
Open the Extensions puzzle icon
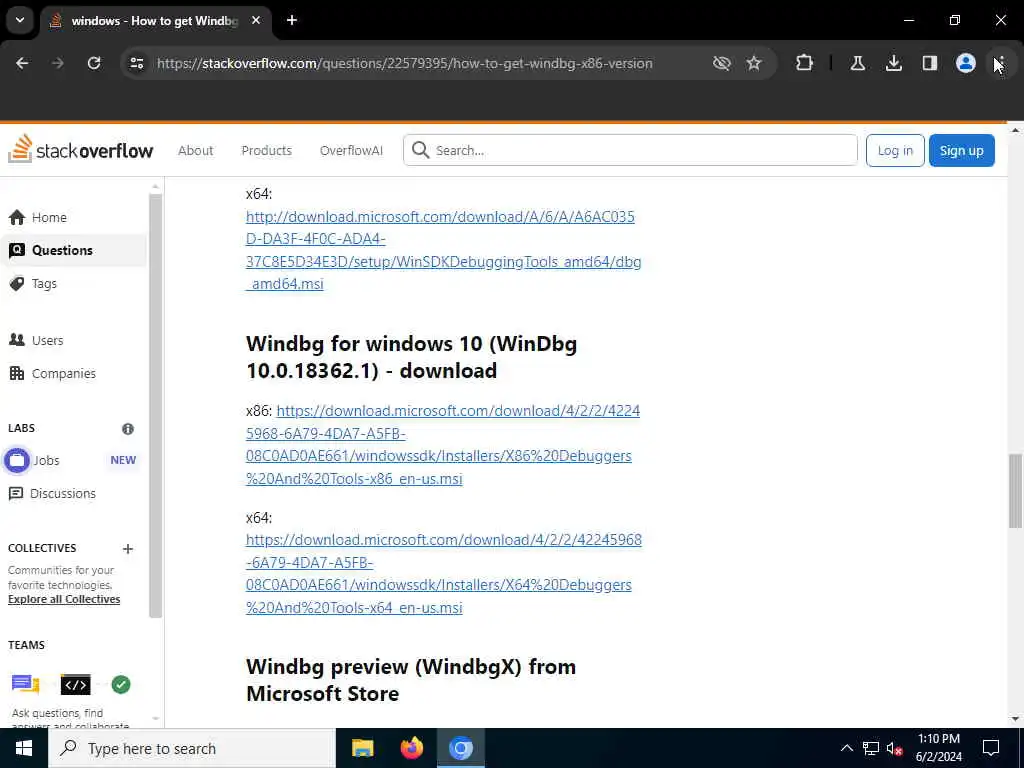click(805, 63)
